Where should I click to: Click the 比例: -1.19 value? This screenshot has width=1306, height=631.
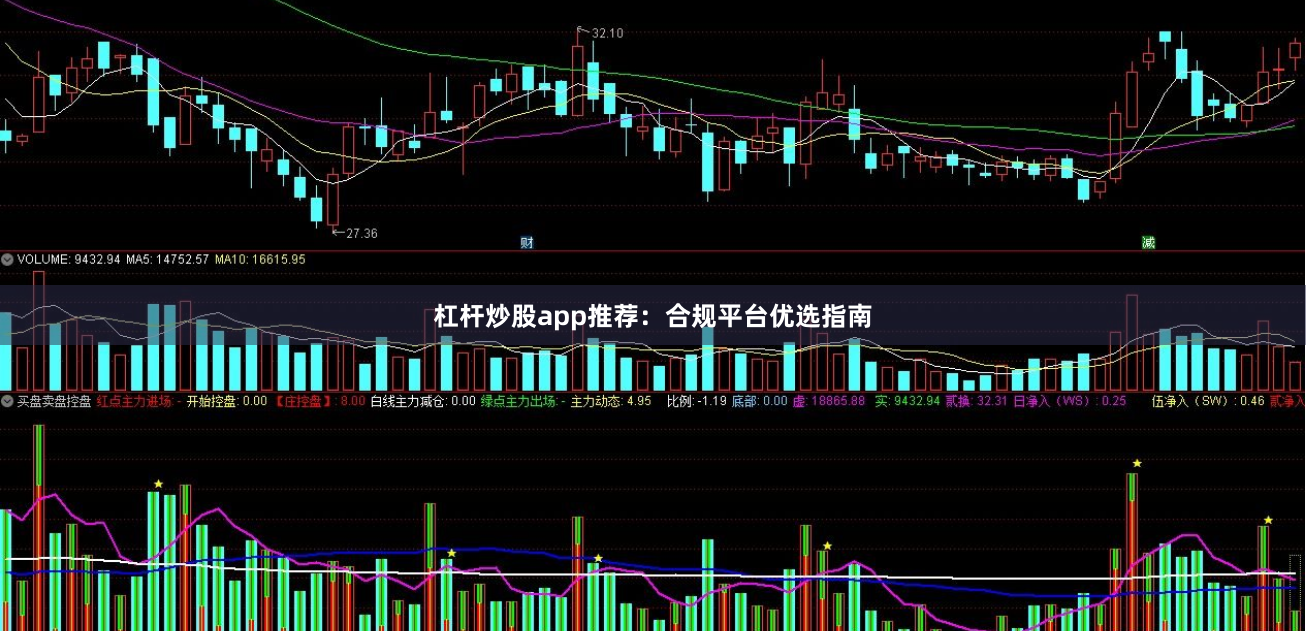pyautogui.click(x=696, y=401)
